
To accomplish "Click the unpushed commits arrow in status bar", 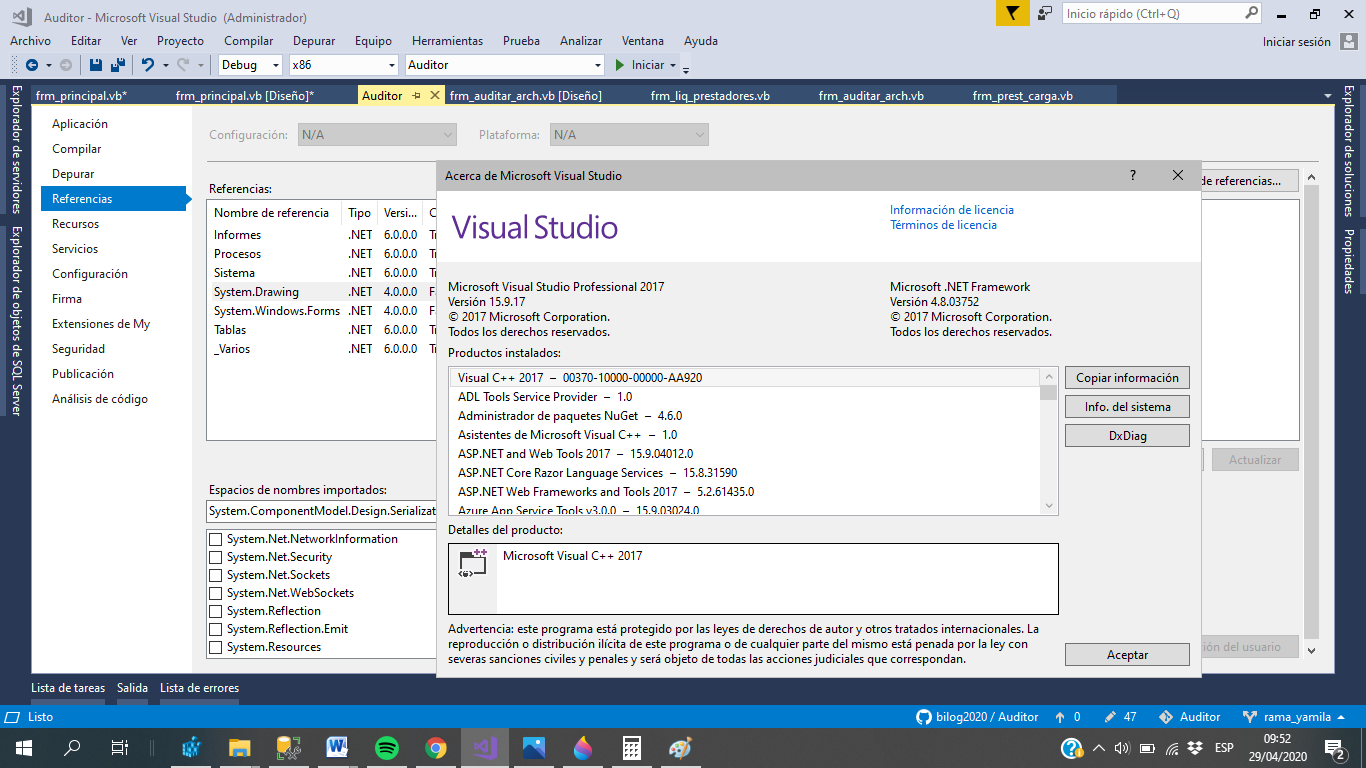I will pyautogui.click(x=1067, y=717).
